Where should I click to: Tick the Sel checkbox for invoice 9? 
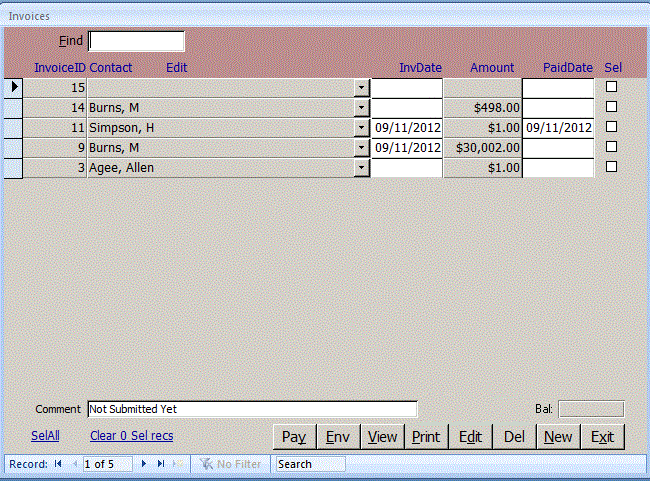pos(611,146)
